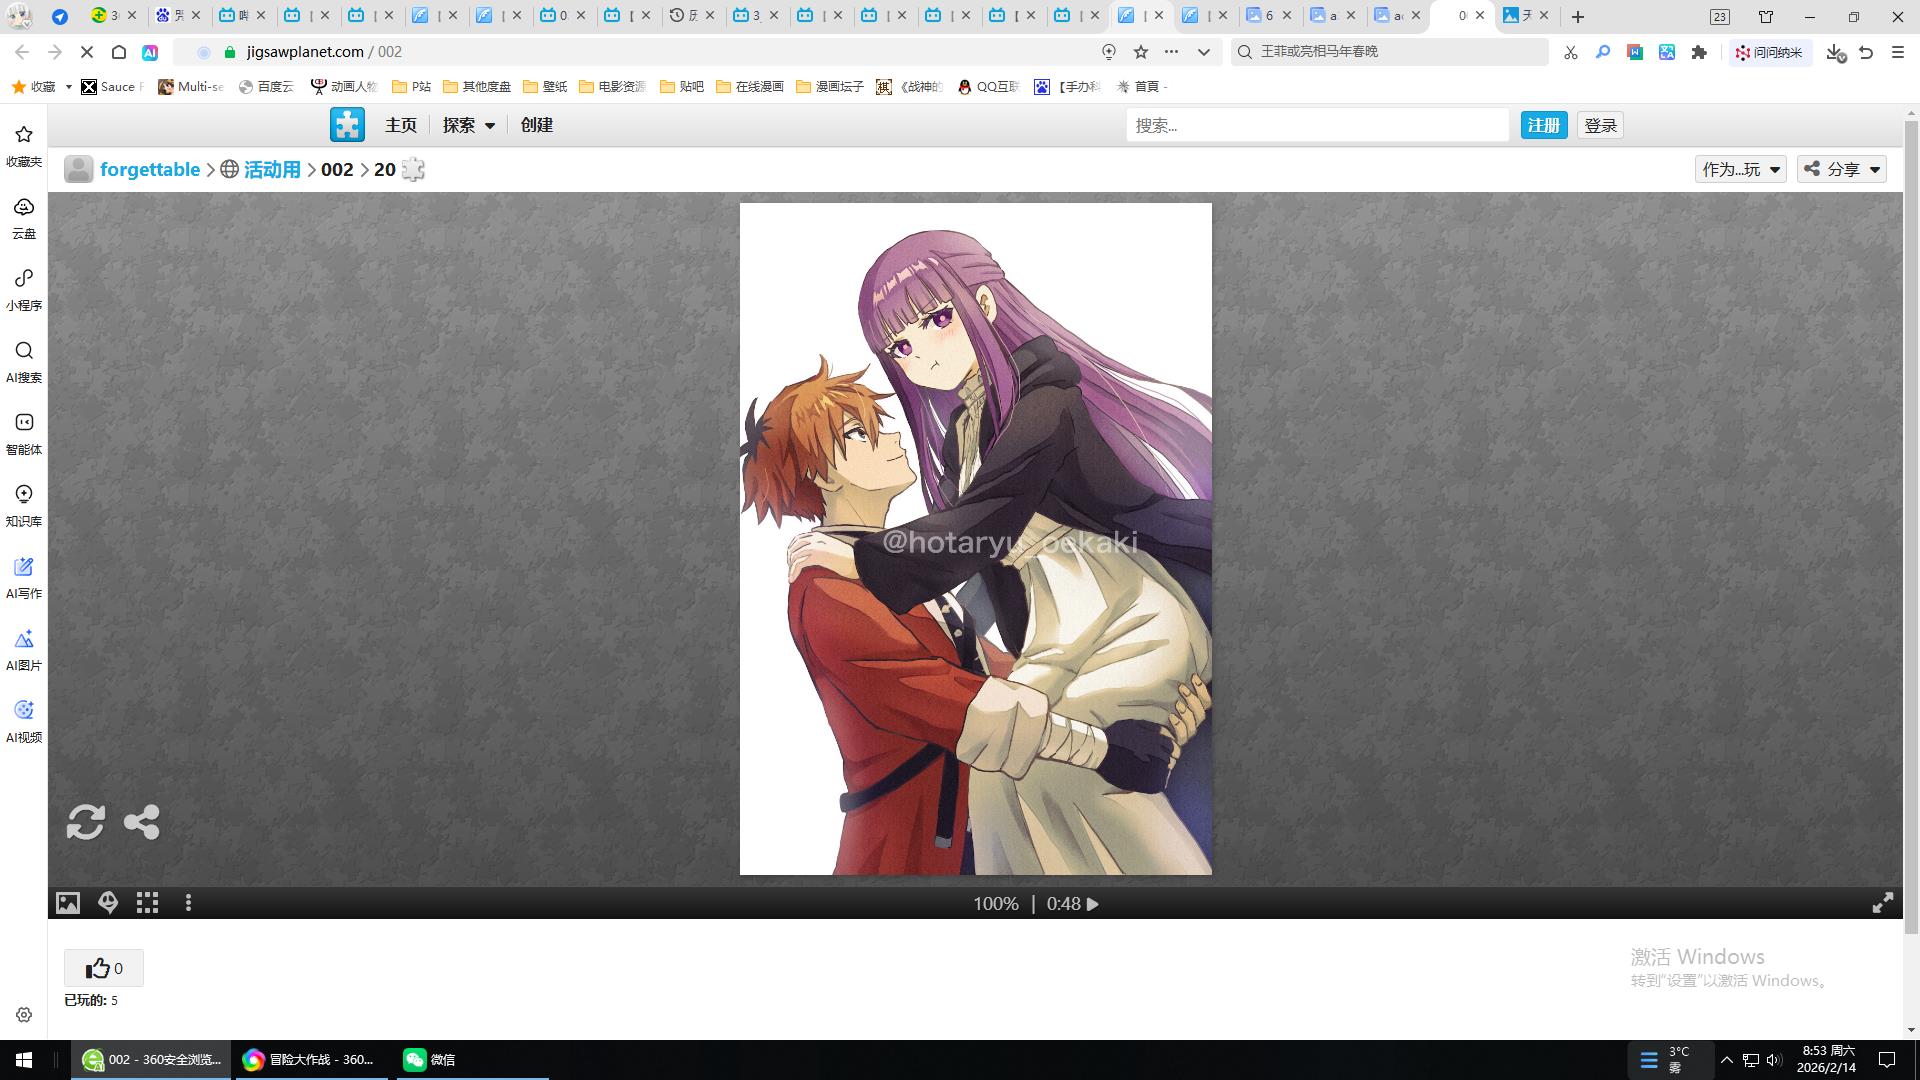This screenshot has height=1080, width=1920.
Task: Go to the 主页 menu item
Action: pos(400,125)
